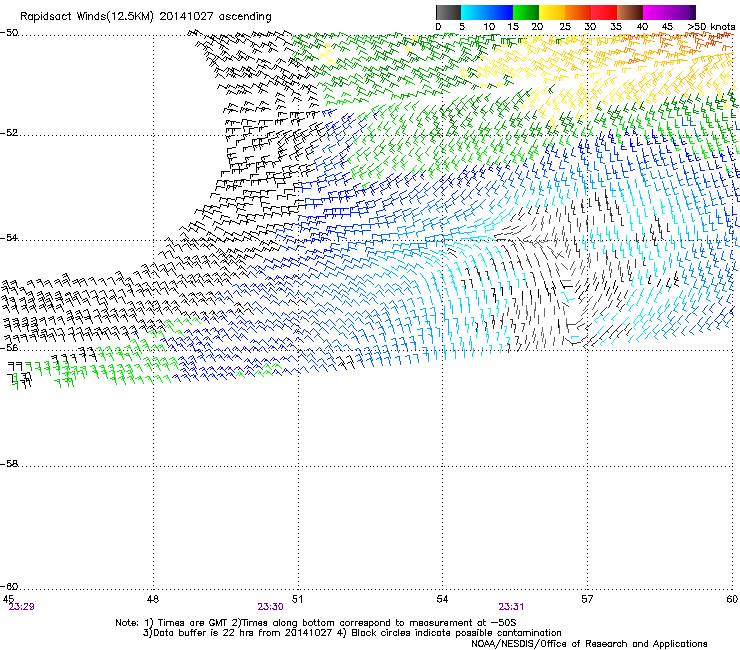Viewport: 740px width, 650px height.
Task: Click the longitude axis label "57"
Action: pos(587,599)
